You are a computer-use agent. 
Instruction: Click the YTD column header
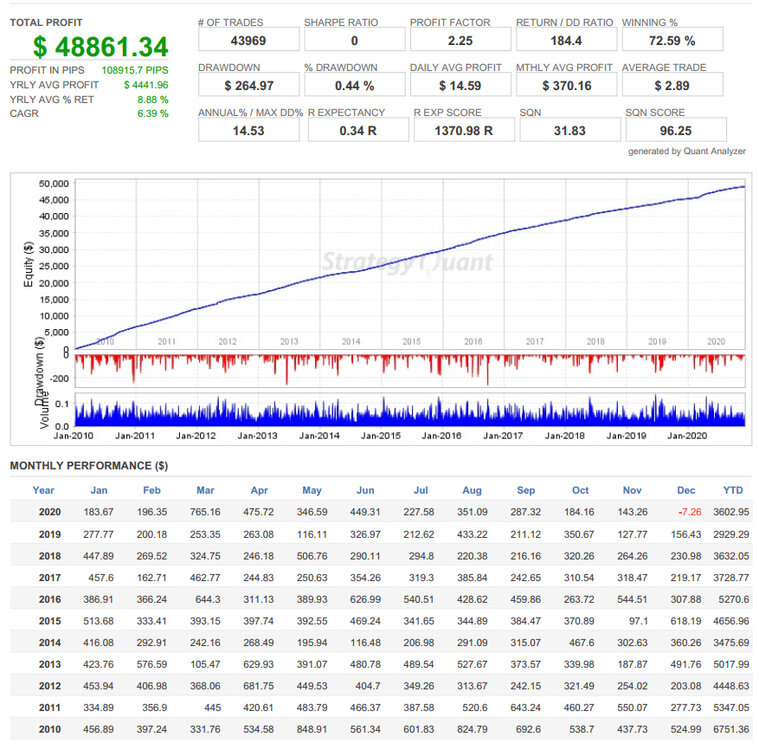[733, 490]
